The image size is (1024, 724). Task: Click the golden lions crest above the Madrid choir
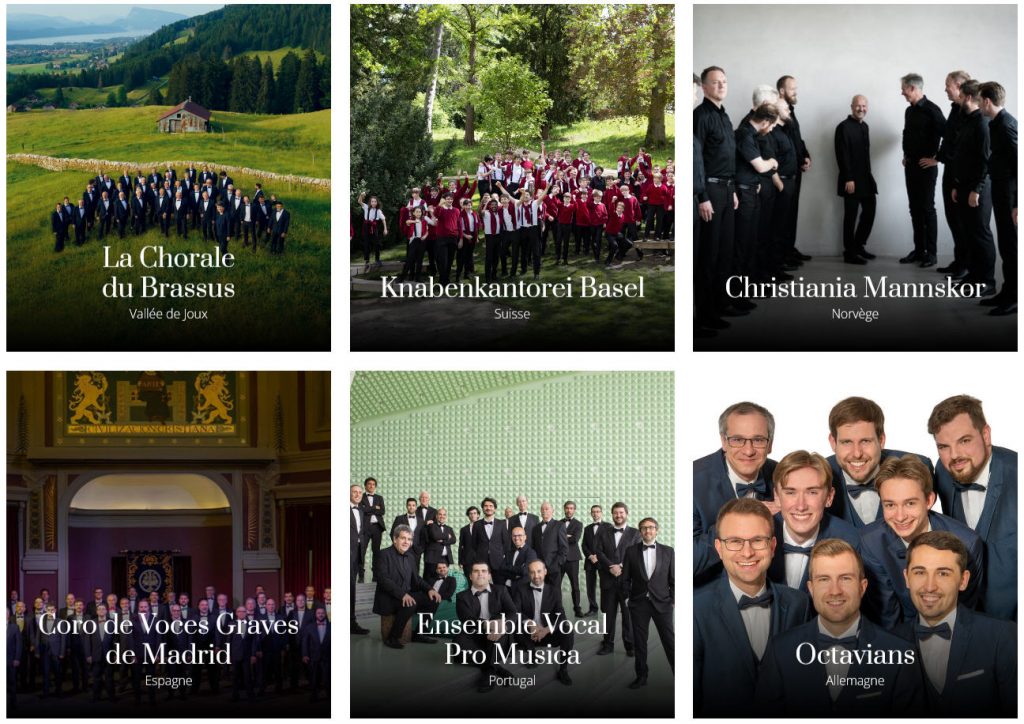pyautogui.click(x=152, y=403)
